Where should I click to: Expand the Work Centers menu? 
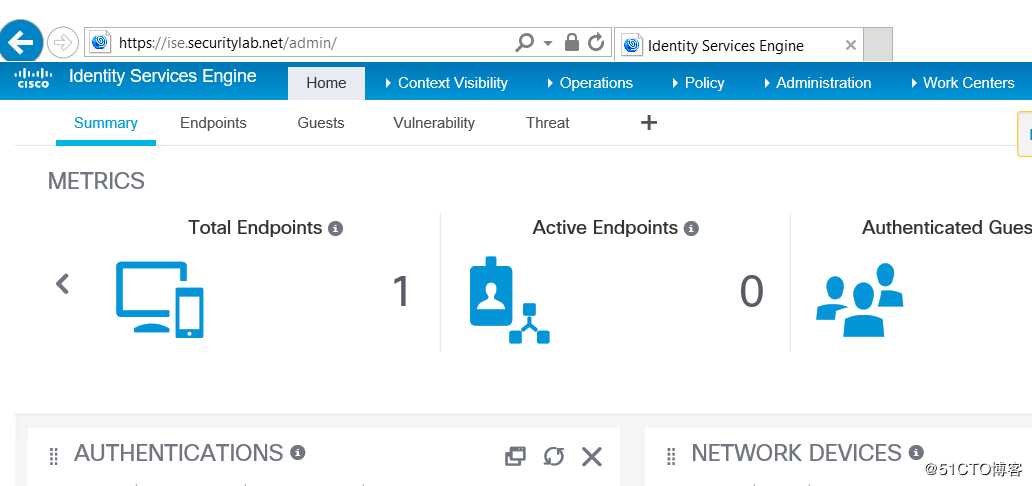click(x=962, y=83)
